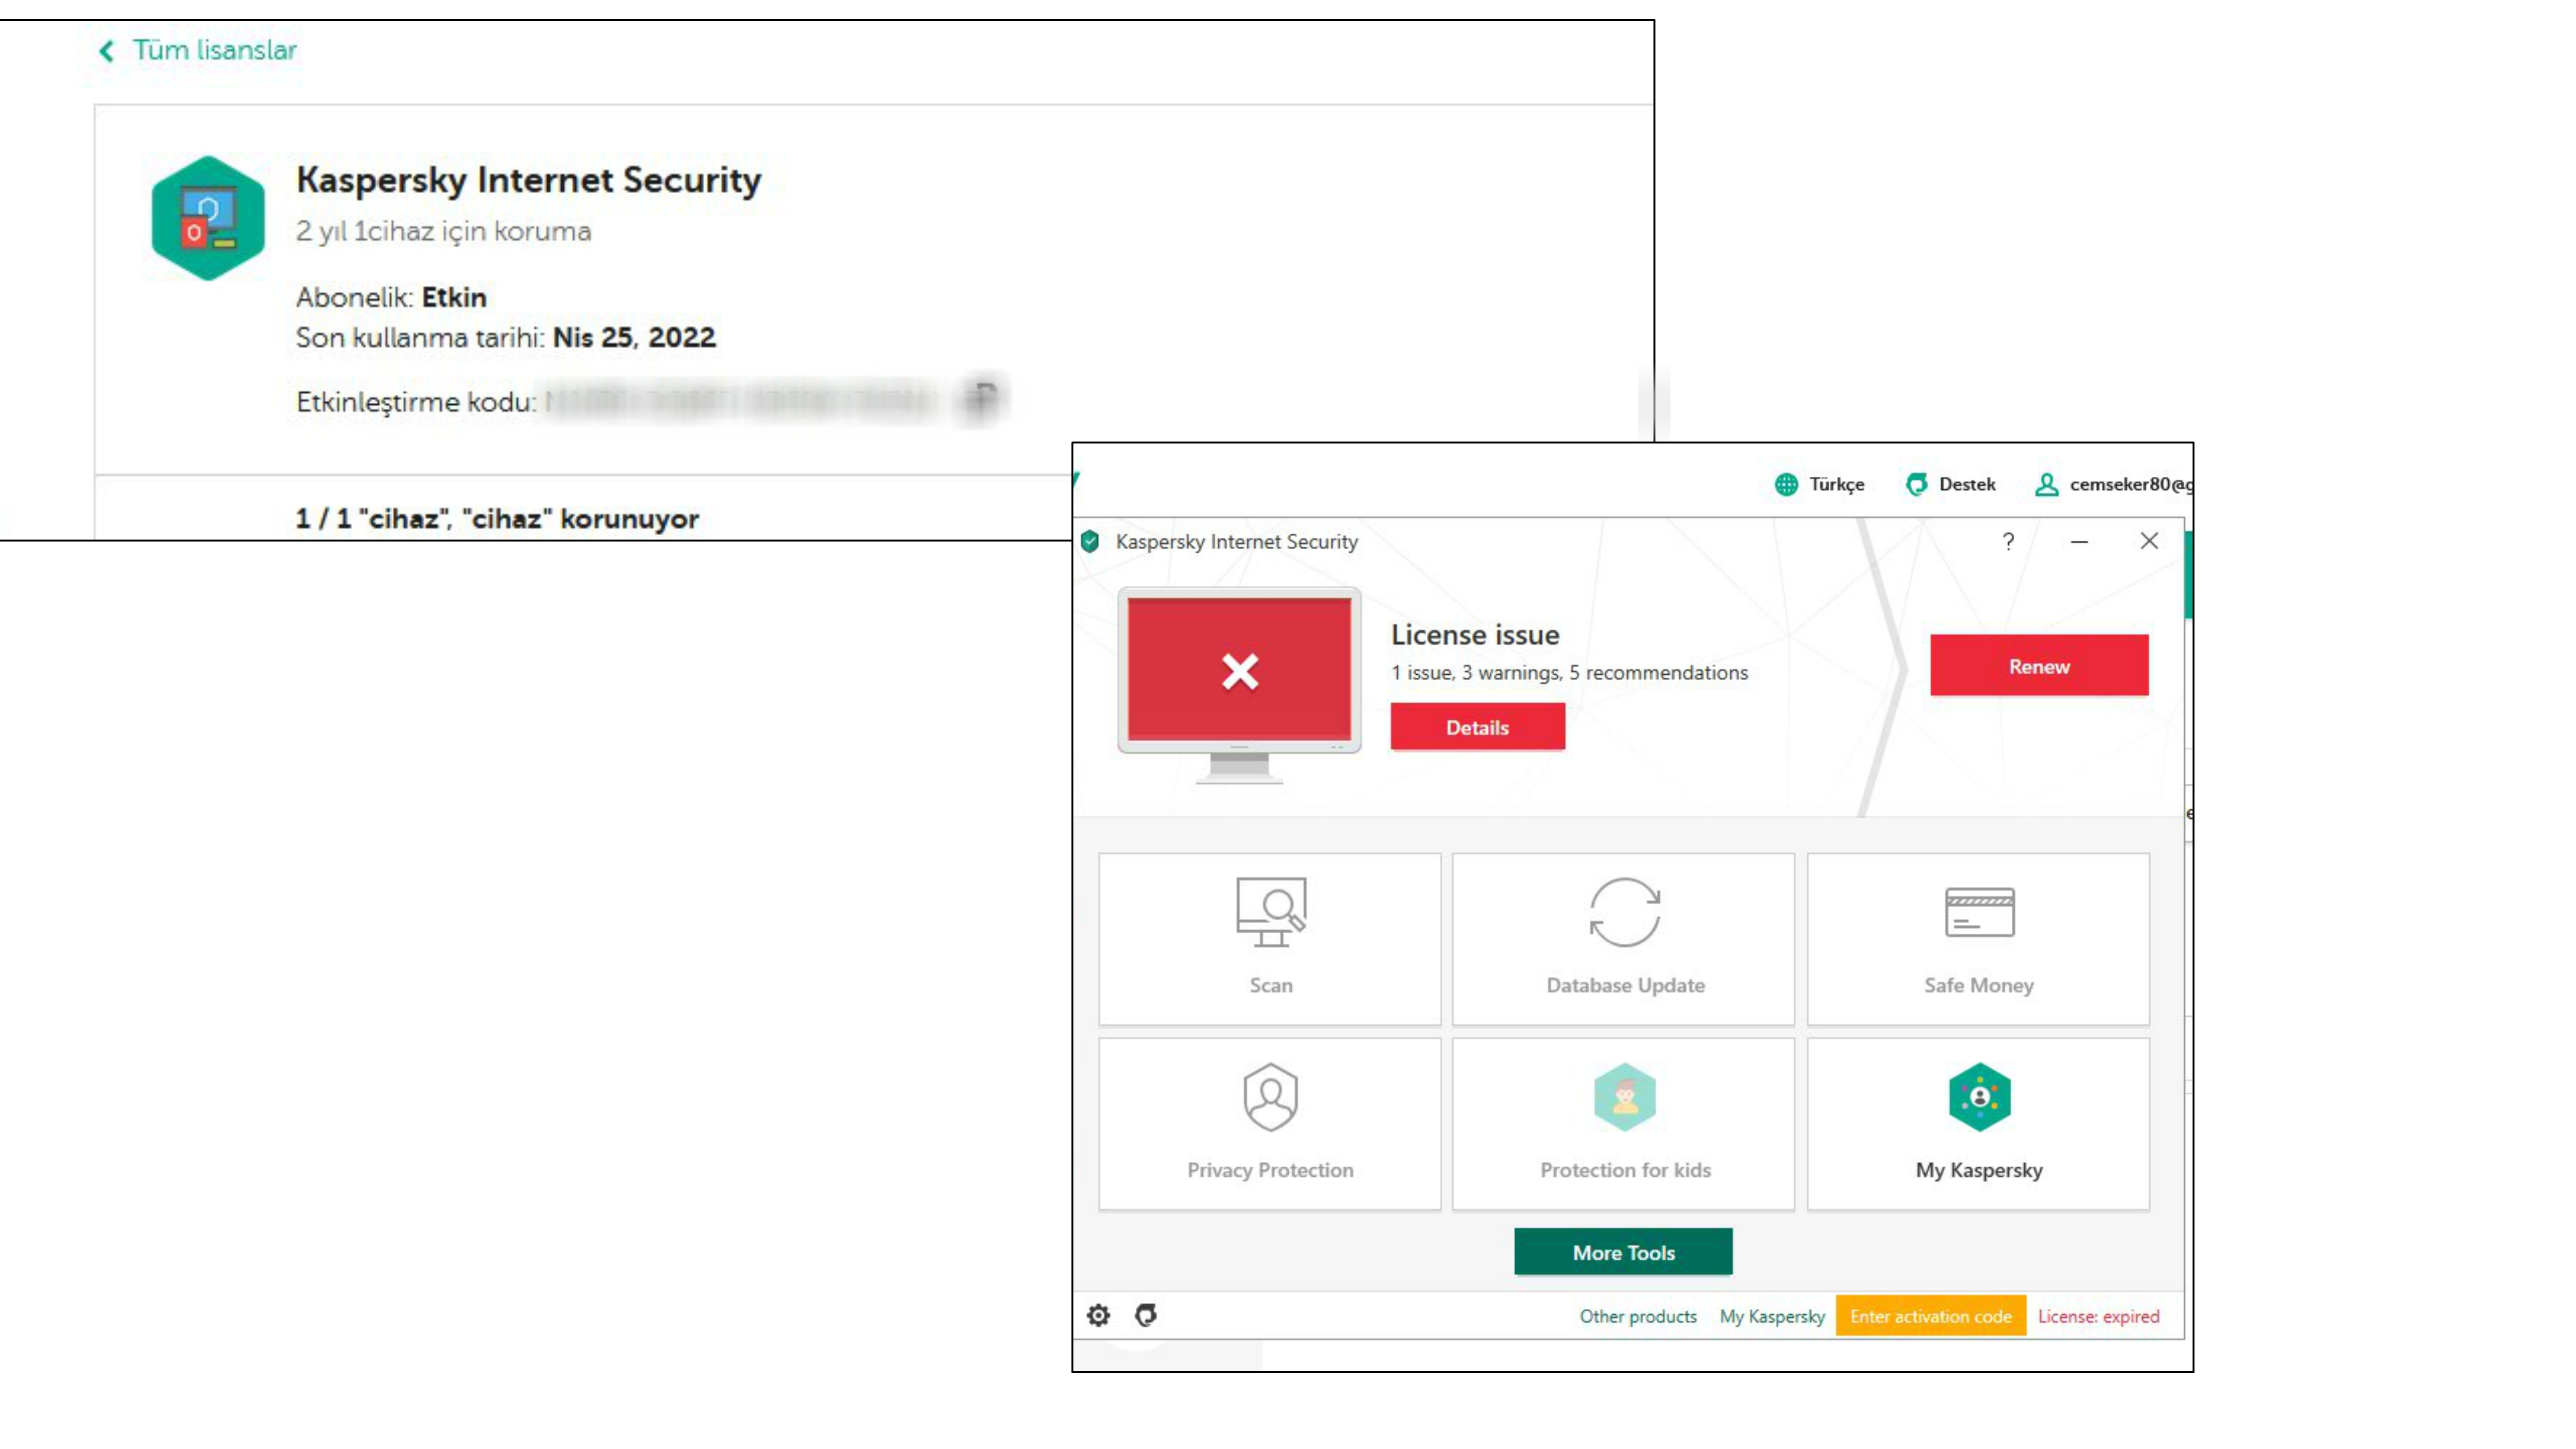Viewport: 2576px width, 1449px height.
Task: Open the cemseker80 account menu
Action: 2131,484
